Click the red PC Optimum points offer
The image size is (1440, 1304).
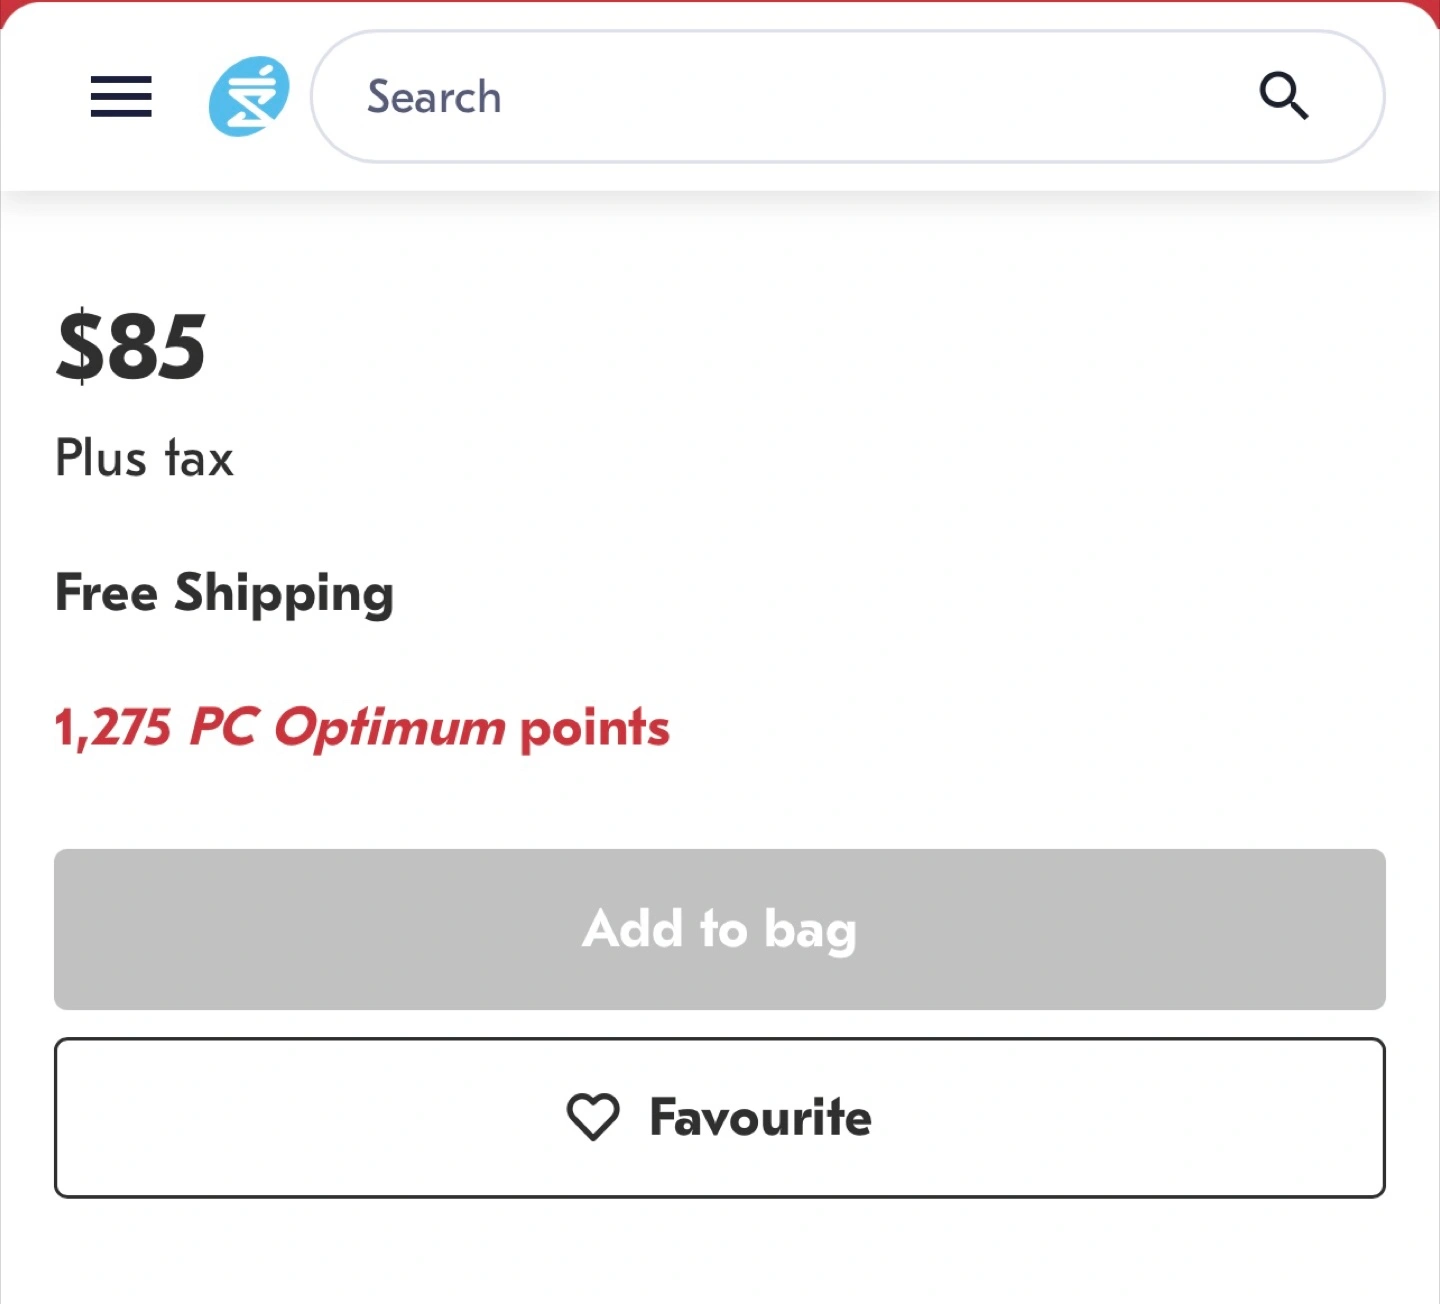[362, 727]
